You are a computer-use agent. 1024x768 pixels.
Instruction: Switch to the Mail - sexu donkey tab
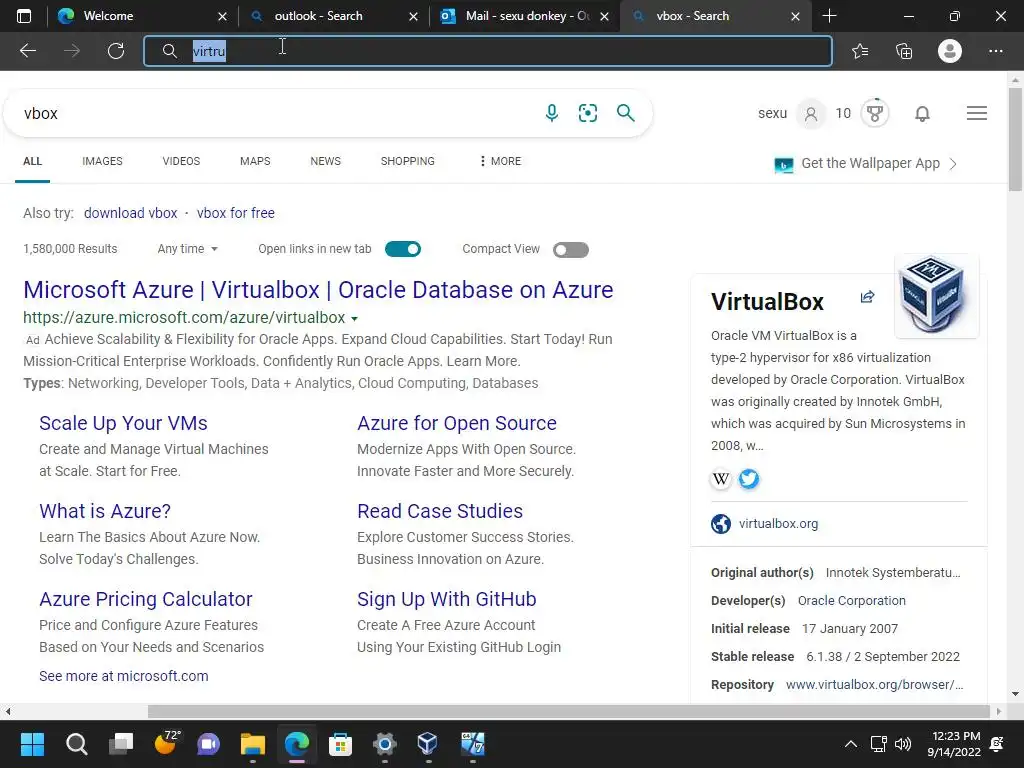(527, 16)
